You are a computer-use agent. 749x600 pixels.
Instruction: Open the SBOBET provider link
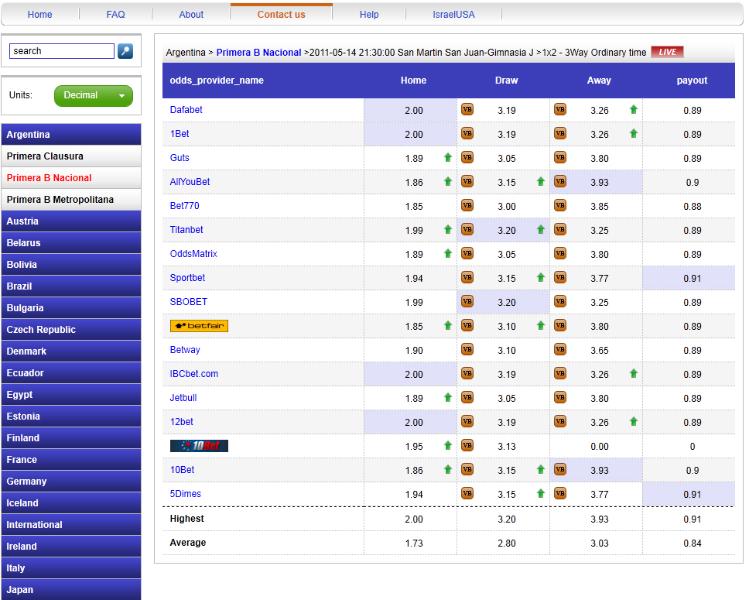(188, 302)
